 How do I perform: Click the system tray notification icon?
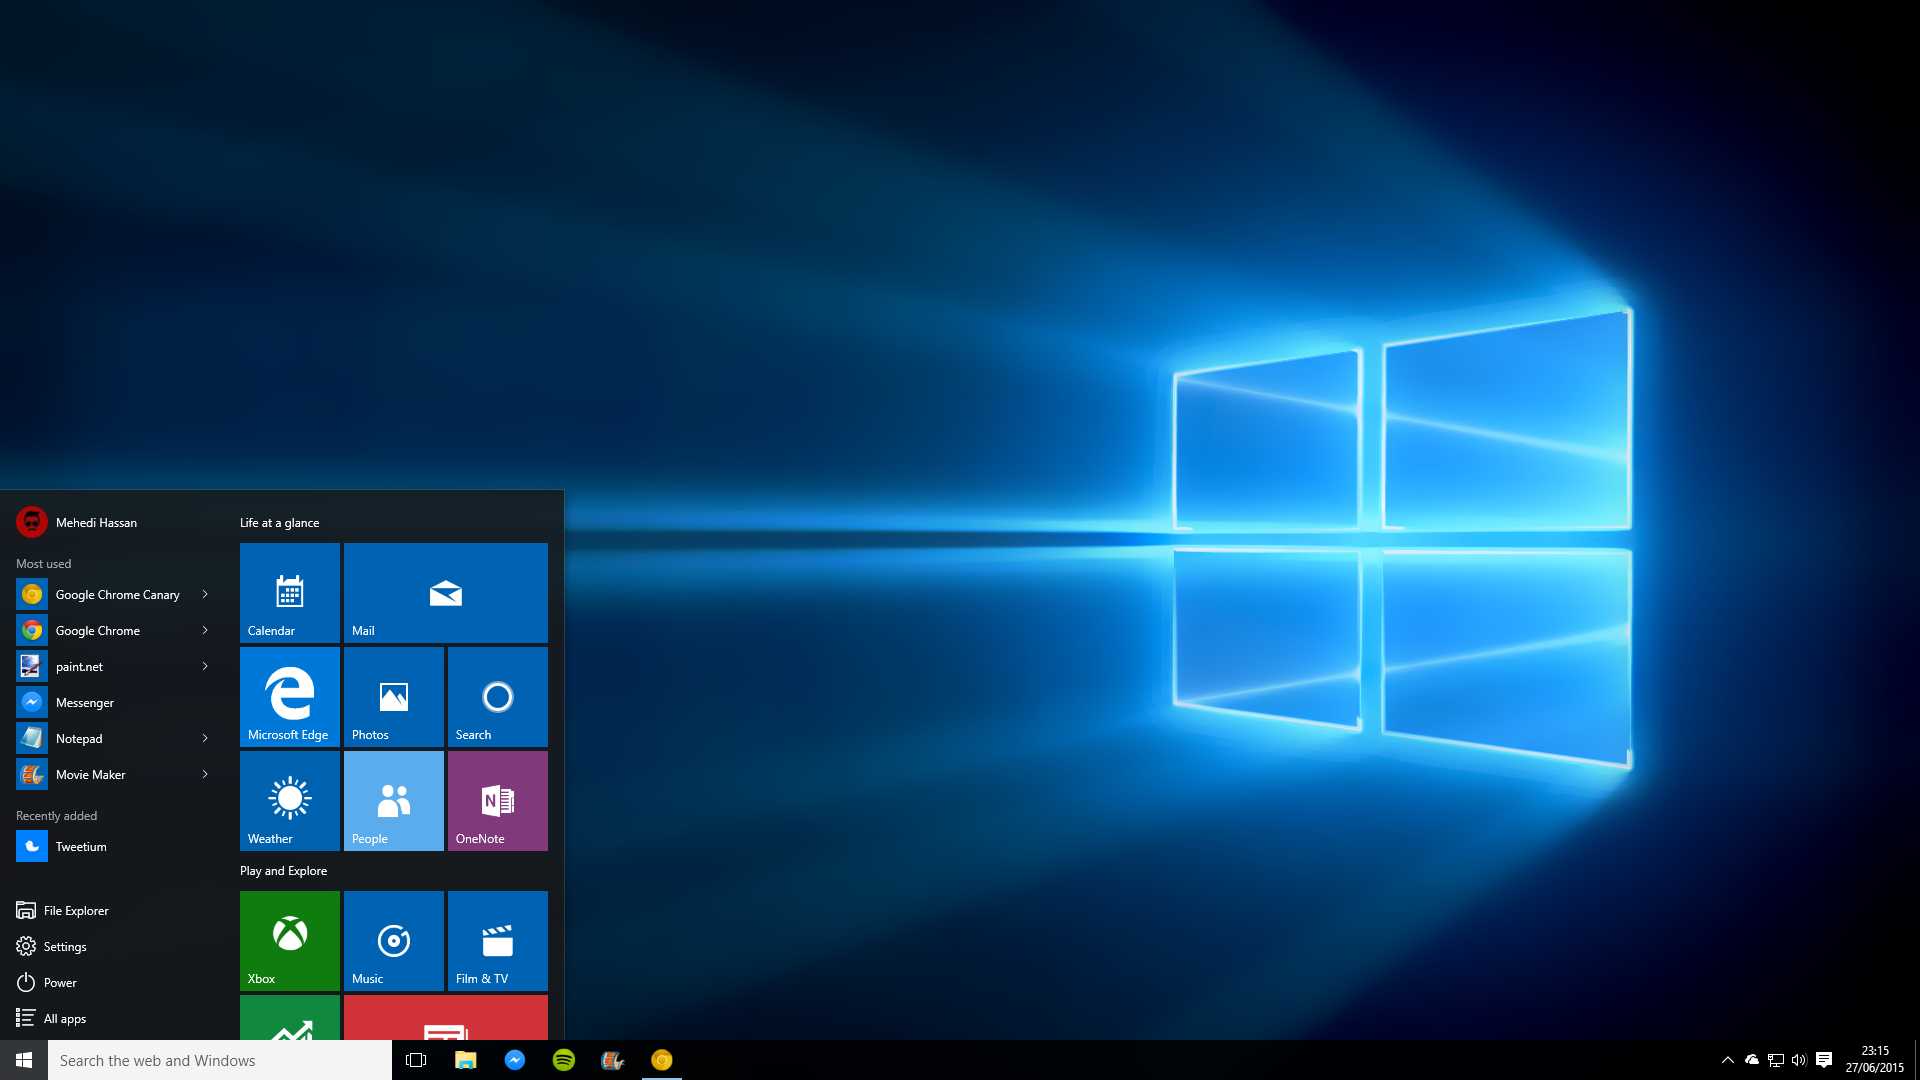(1826, 1059)
